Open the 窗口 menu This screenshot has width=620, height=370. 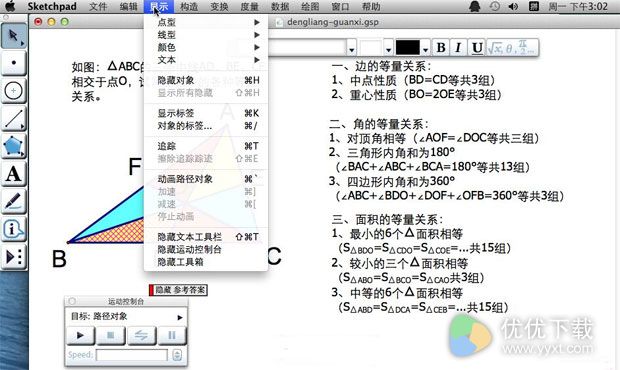pyautogui.click(x=340, y=6)
